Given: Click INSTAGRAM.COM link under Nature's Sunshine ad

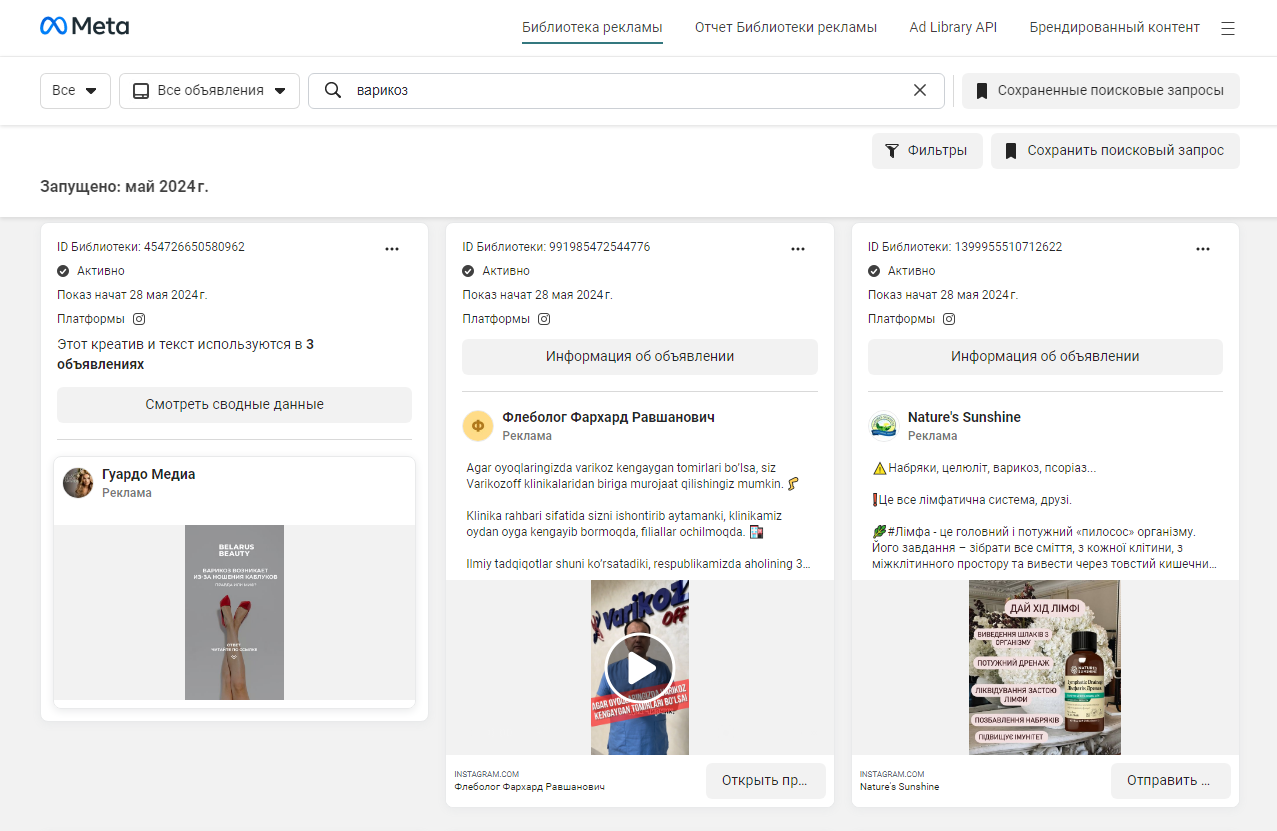Looking at the screenshot, I should [x=892, y=774].
